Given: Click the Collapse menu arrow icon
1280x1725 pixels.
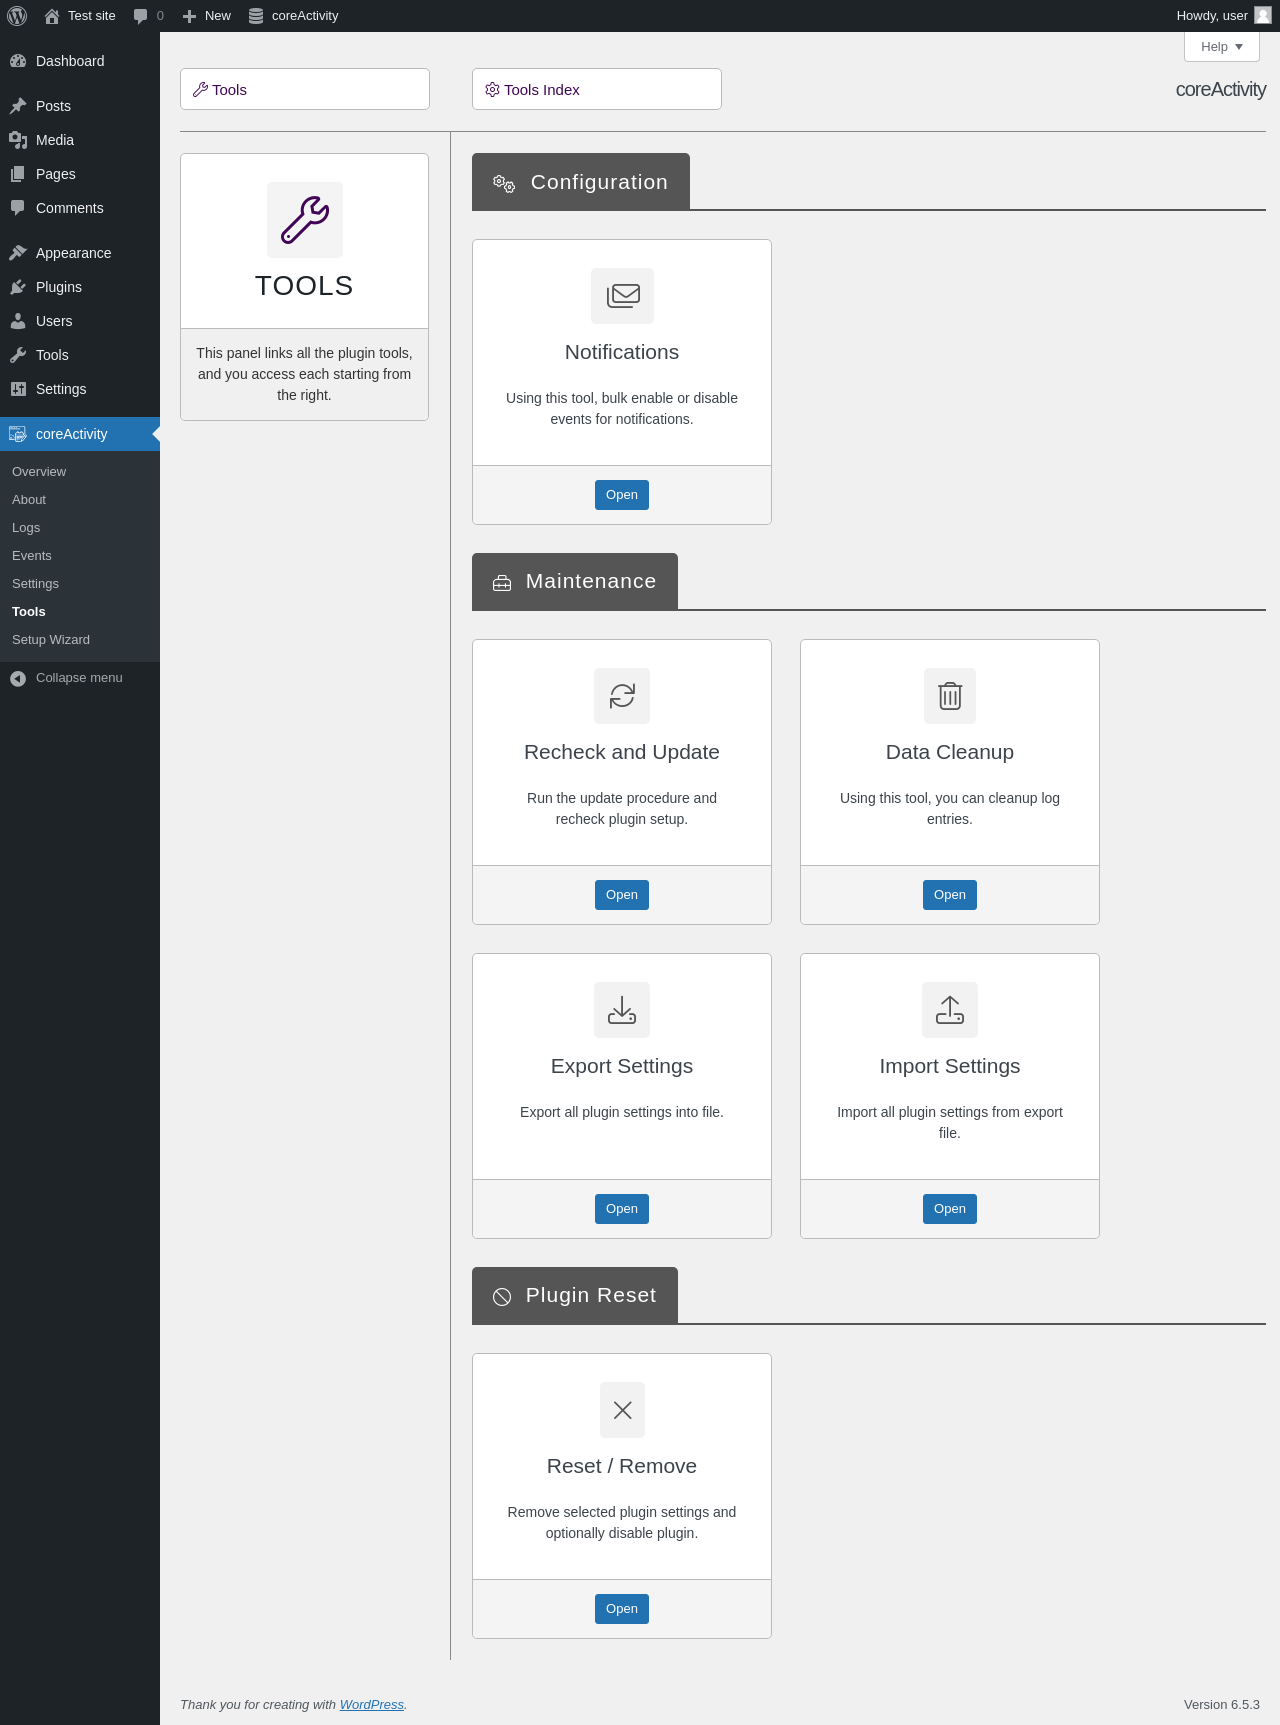Looking at the screenshot, I should 18,678.
